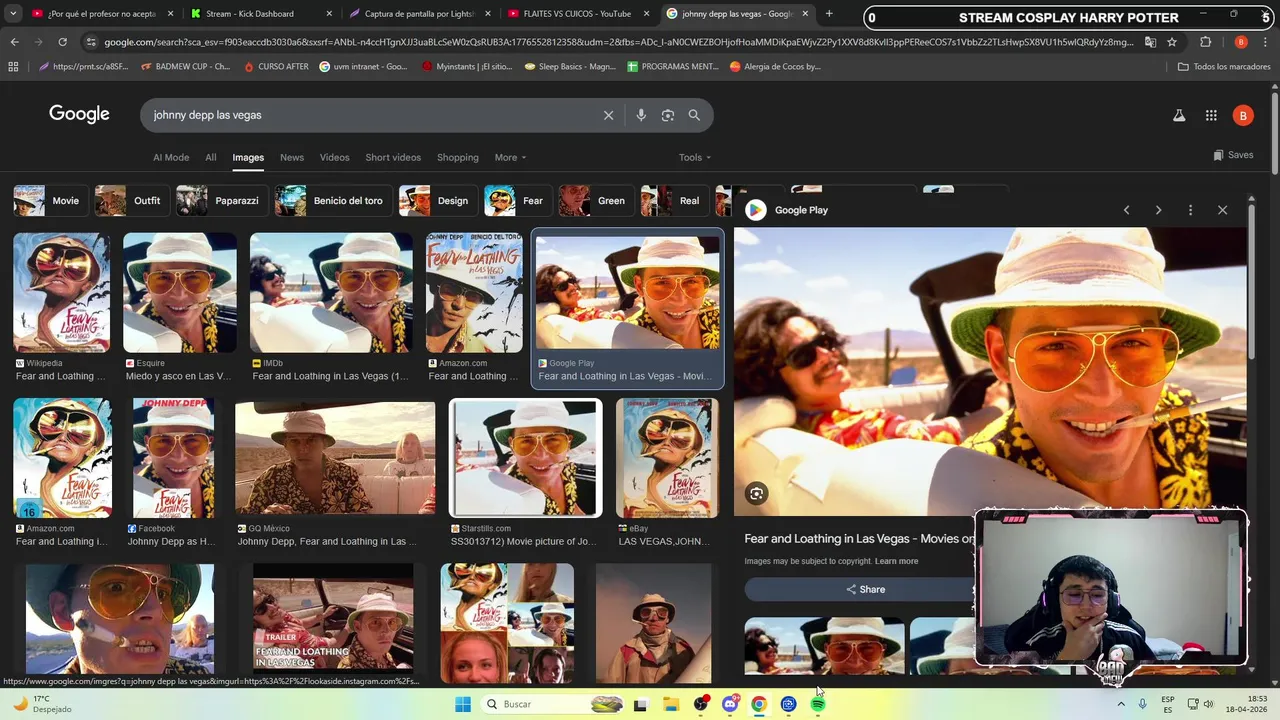The image size is (1280, 720).
Task: Open the Sleep Basics bookmark
Action: 570,66
